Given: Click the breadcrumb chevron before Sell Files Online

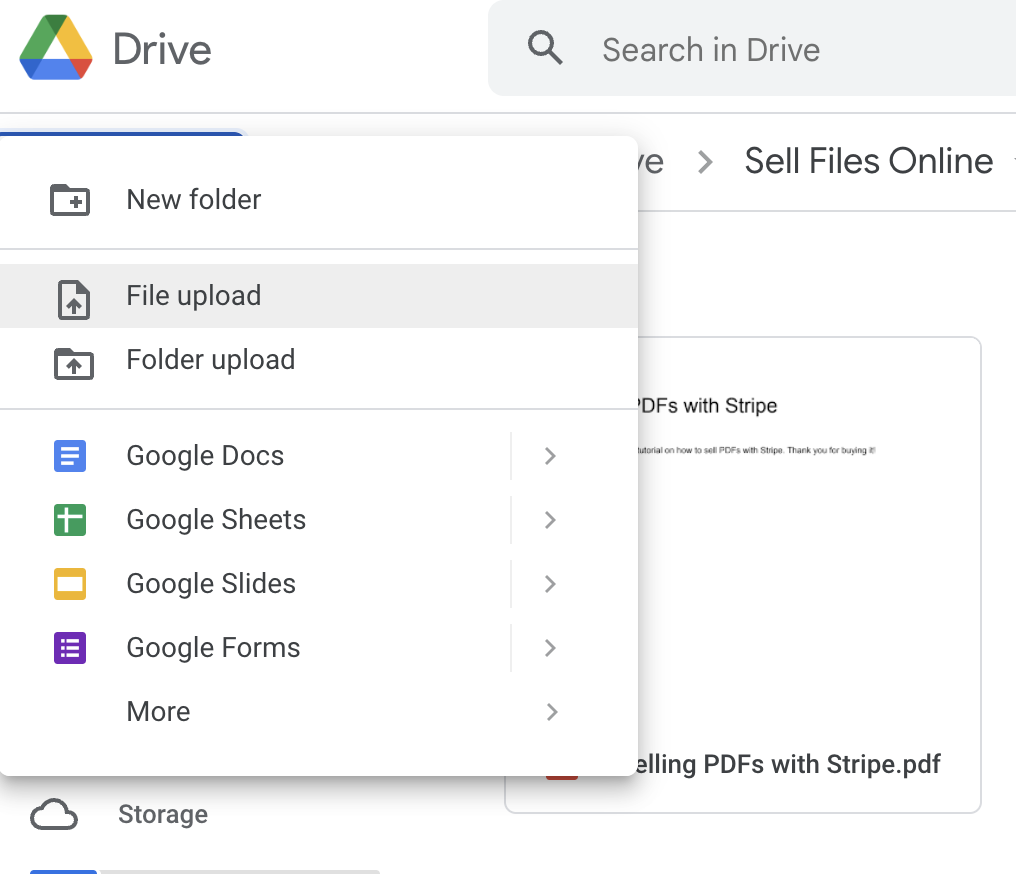Looking at the screenshot, I should pos(705,162).
